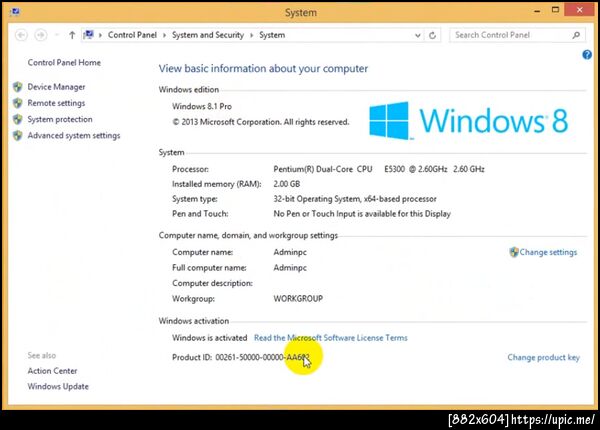Click the "WORKGROUP" value
The image size is (600, 430).
coord(298,299)
